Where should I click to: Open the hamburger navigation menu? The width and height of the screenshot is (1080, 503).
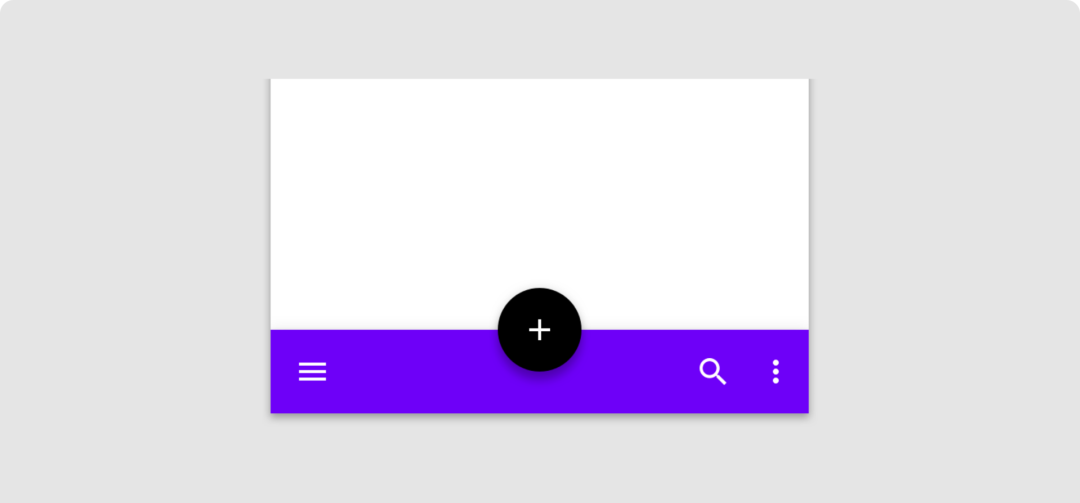[312, 371]
